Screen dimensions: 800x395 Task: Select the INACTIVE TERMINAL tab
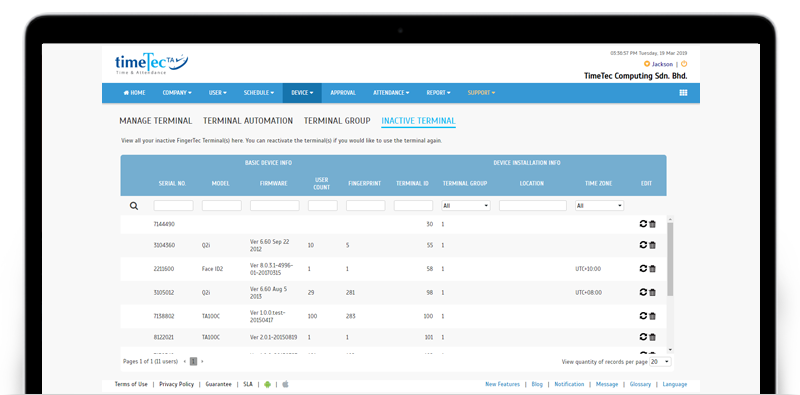[418, 121]
